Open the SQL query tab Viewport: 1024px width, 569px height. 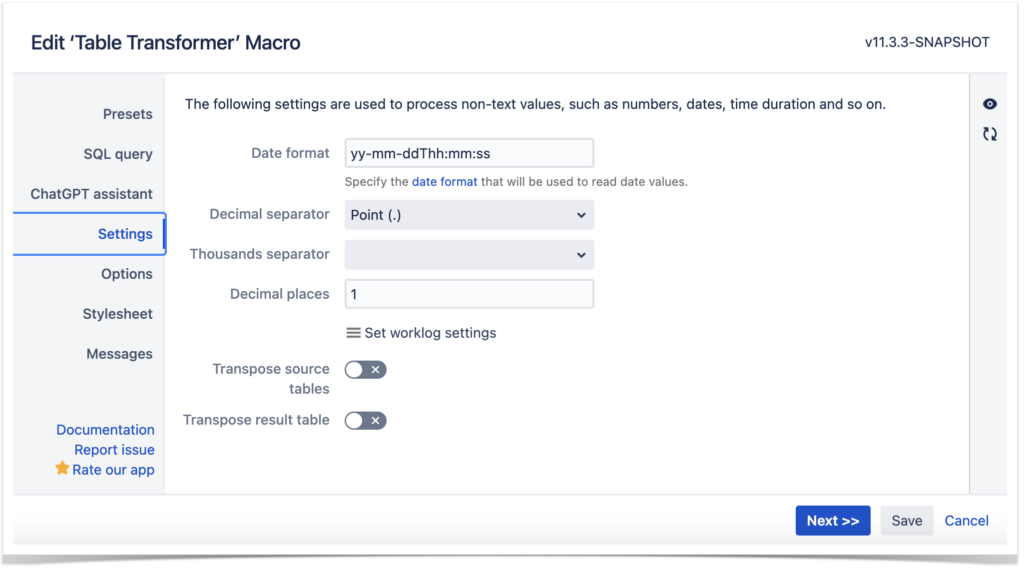point(118,154)
